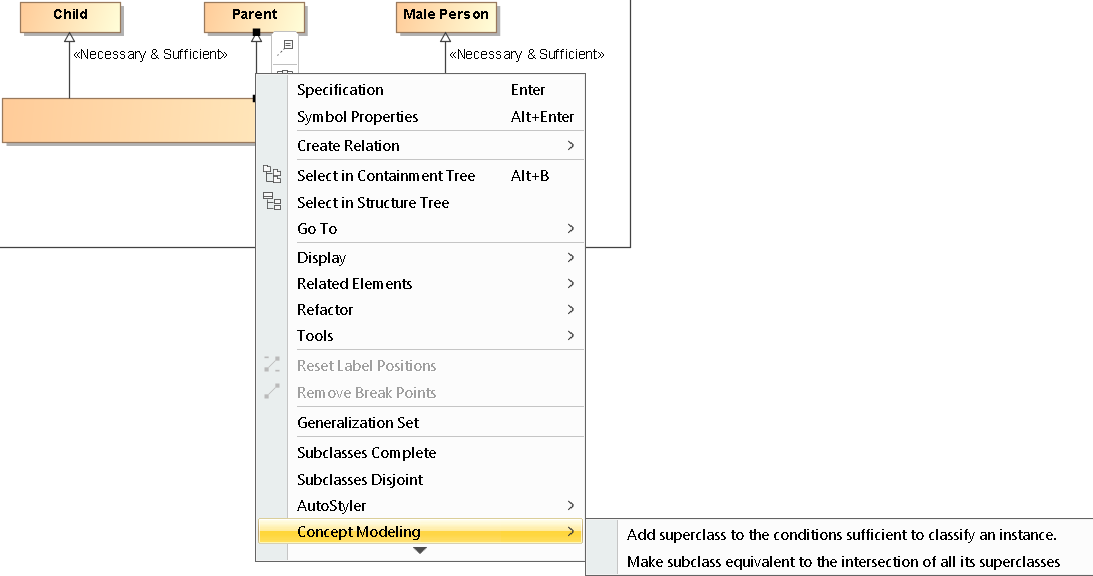The height and width of the screenshot is (576, 1093).
Task: Click the generalization arrowhead under Child
Action: click(69, 38)
